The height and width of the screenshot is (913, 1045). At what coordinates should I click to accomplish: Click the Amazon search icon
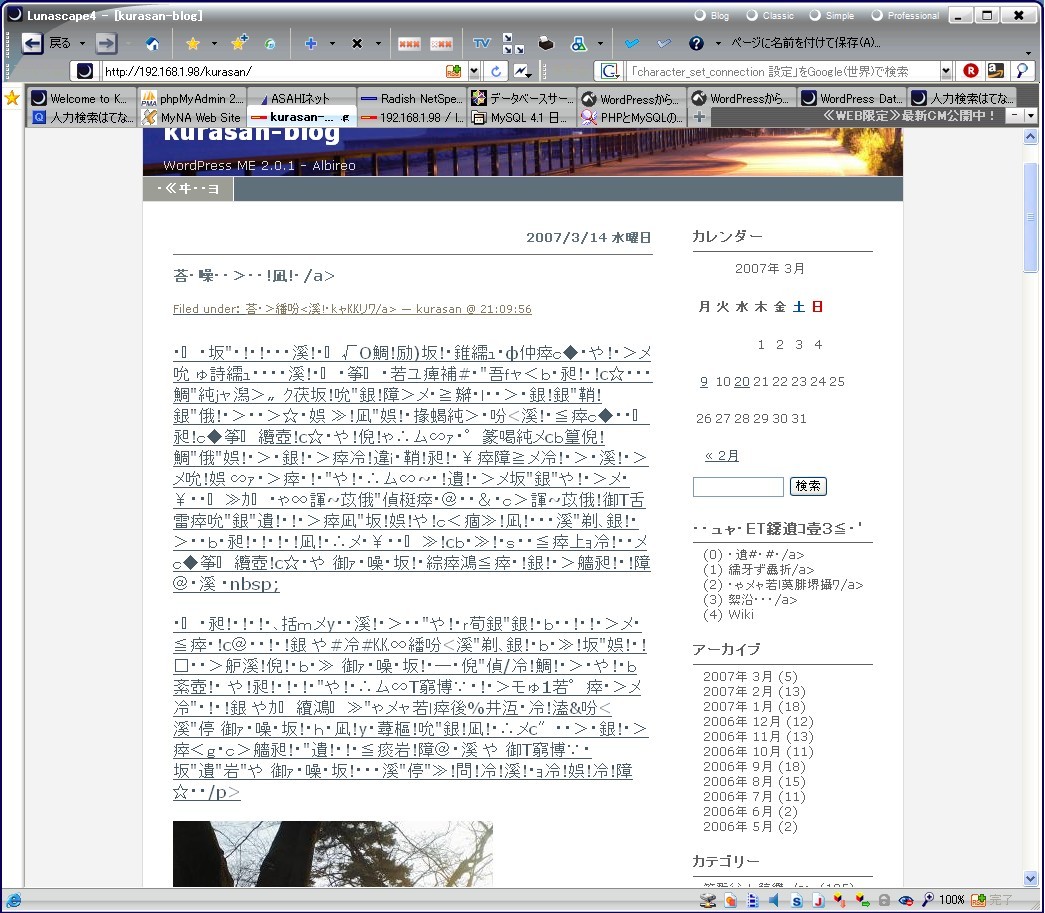click(x=996, y=71)
